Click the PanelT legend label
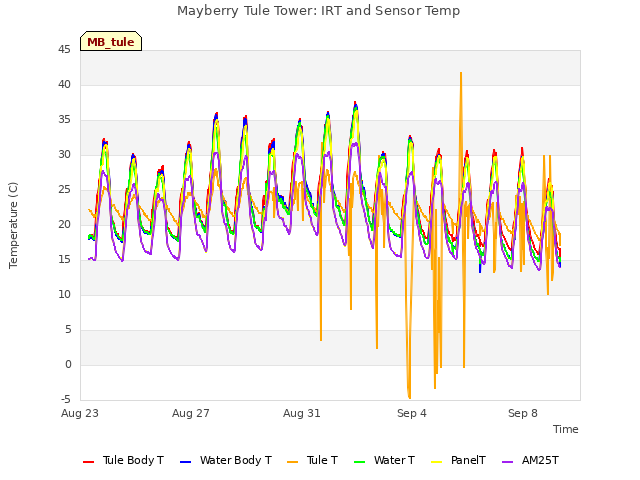This screenshot has height=480, width=640. point(468,460)
